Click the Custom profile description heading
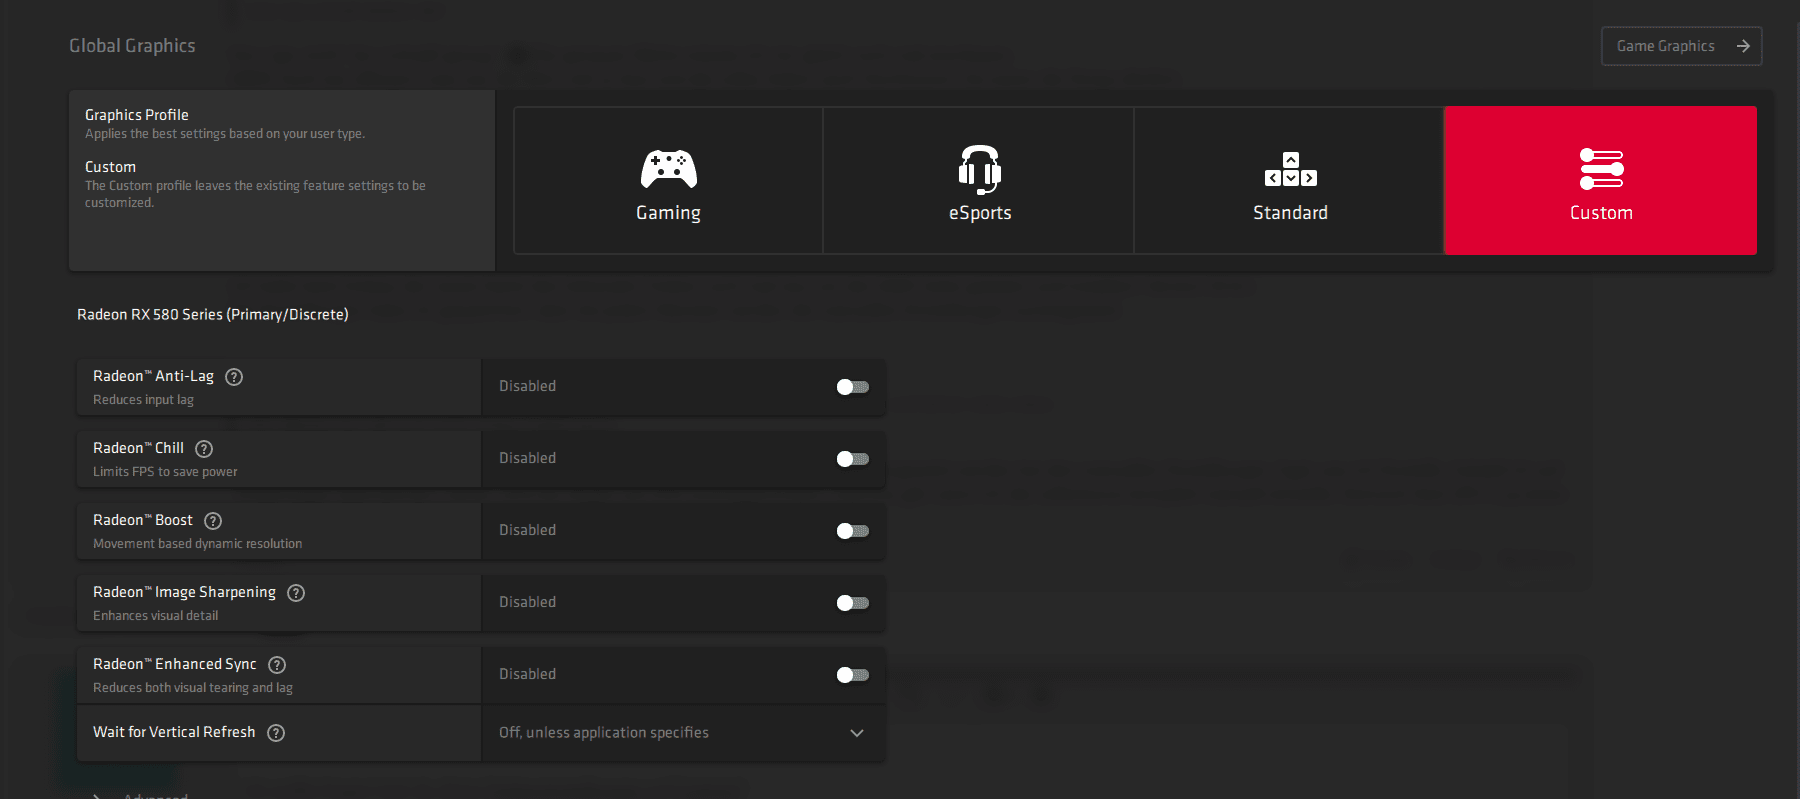 point(110,167)
